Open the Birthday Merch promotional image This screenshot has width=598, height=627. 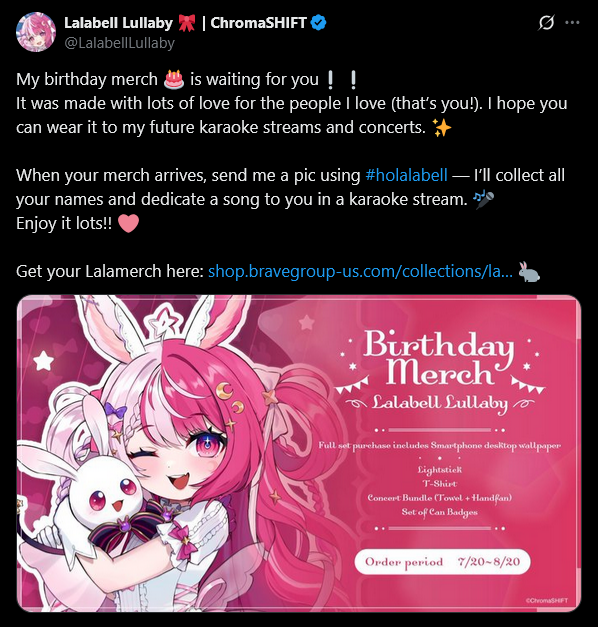coord(299,453)
